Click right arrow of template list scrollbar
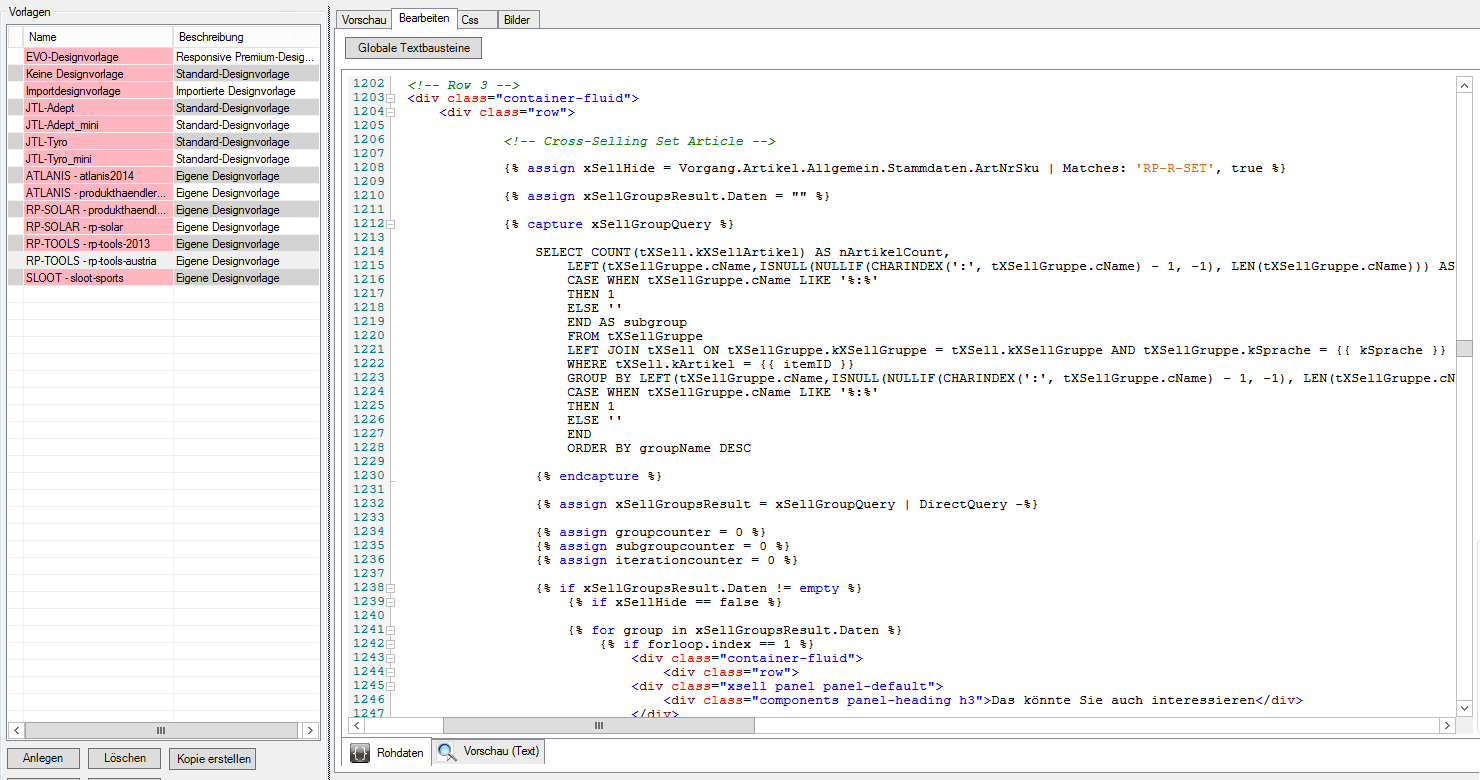The image size is (1480, 780). pos(310,730)
